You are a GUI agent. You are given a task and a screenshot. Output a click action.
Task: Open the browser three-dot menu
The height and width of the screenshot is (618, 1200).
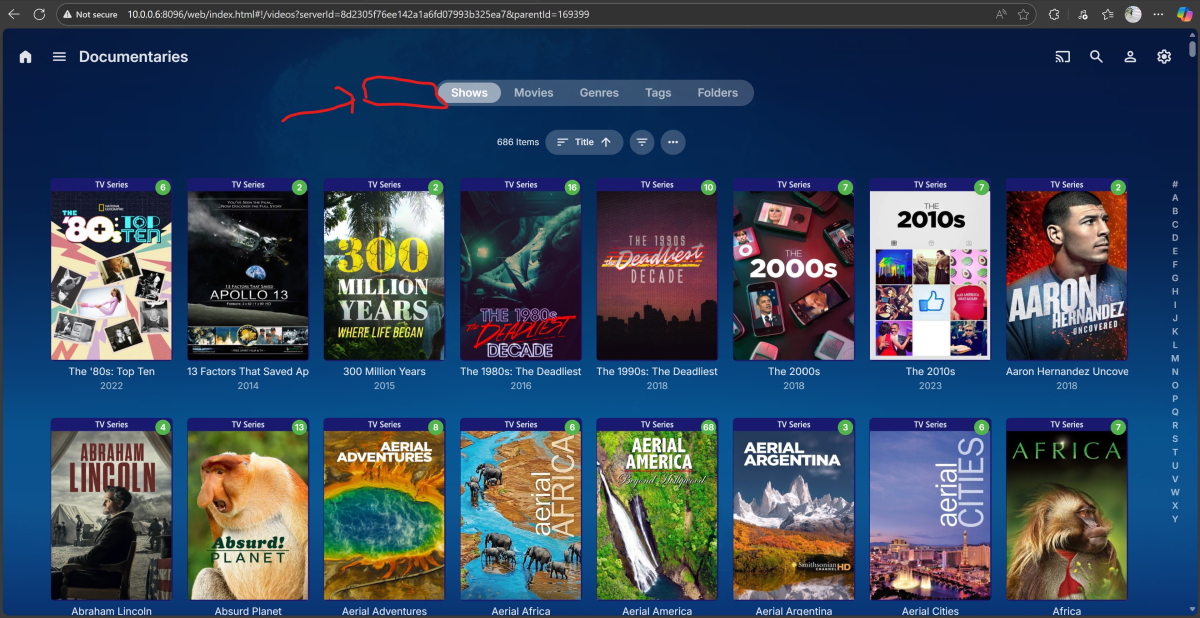1159,15
